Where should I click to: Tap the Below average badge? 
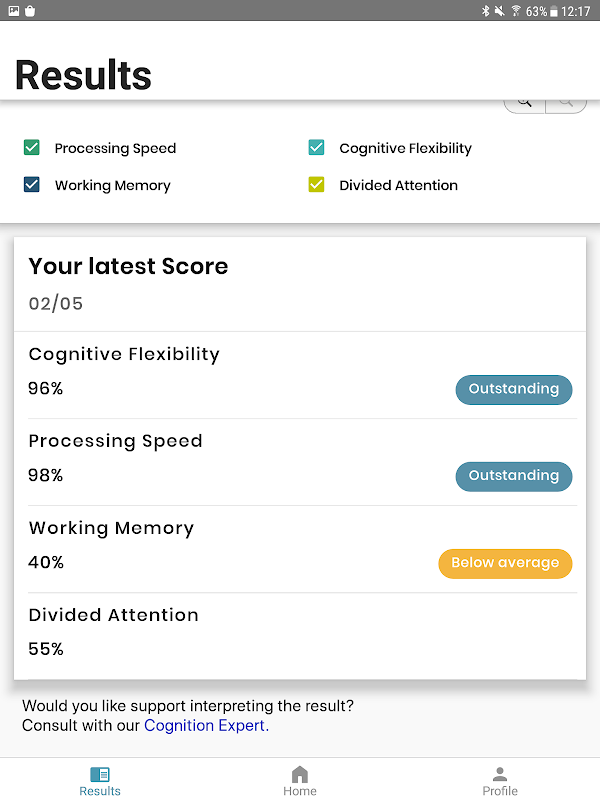(505, 563)
